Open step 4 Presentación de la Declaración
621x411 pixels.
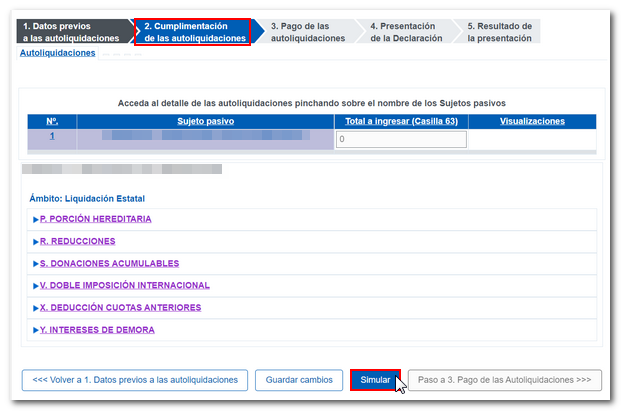tap(407, 32)
